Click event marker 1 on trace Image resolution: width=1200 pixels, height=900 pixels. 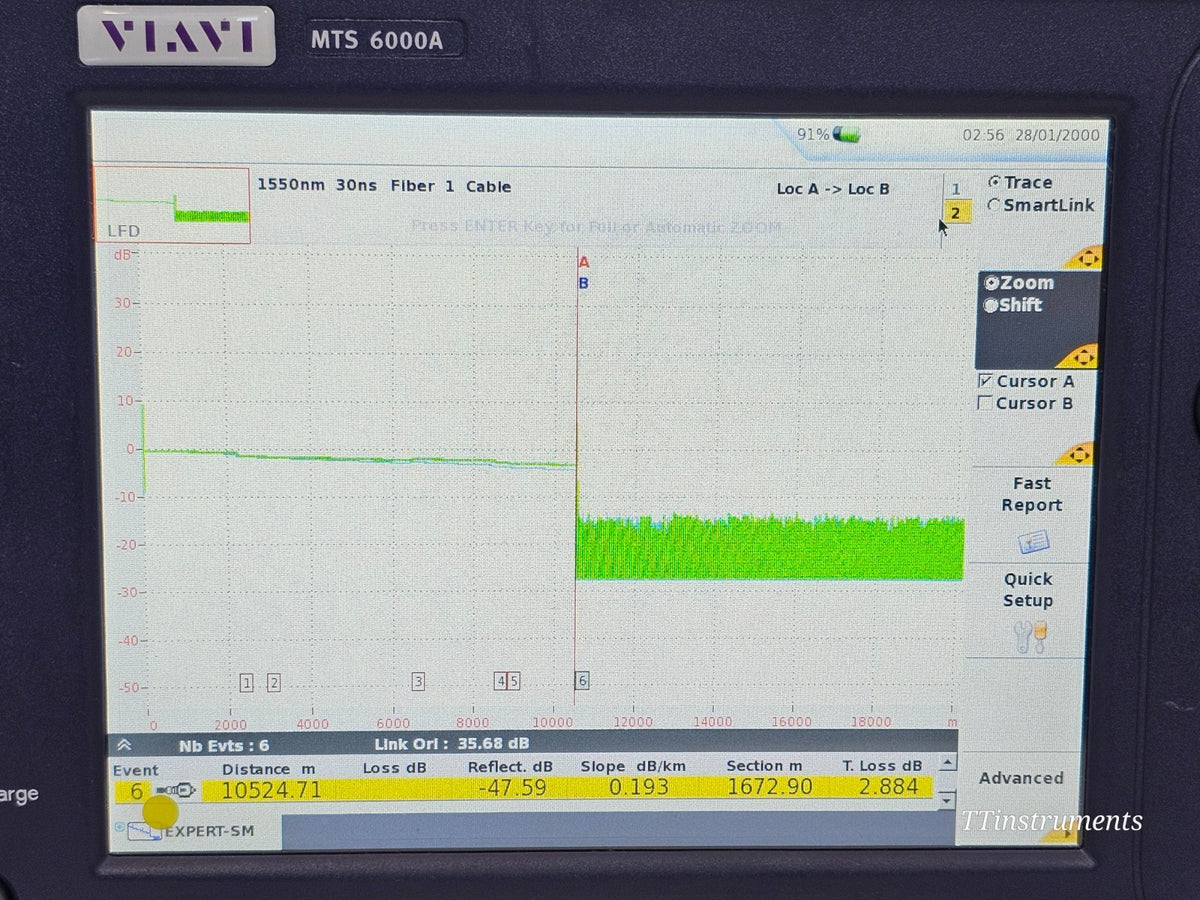(x=246, y=683)
